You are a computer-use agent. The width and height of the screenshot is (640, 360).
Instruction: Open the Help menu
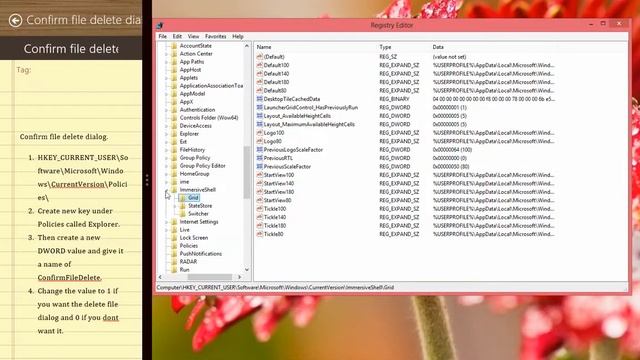238,36
